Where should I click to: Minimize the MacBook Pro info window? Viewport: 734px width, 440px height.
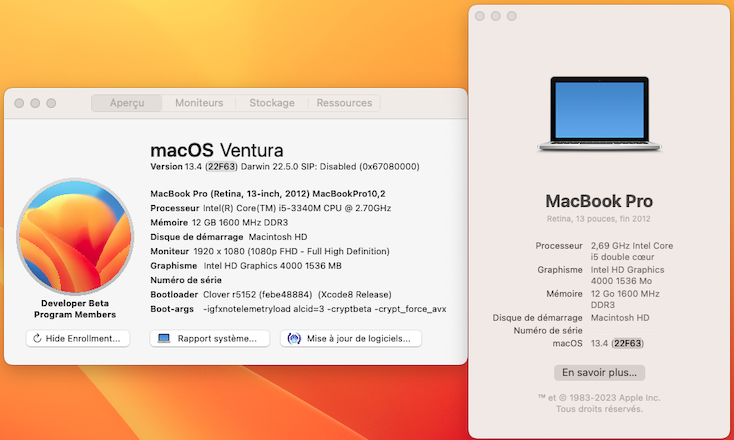pos(496,16)
